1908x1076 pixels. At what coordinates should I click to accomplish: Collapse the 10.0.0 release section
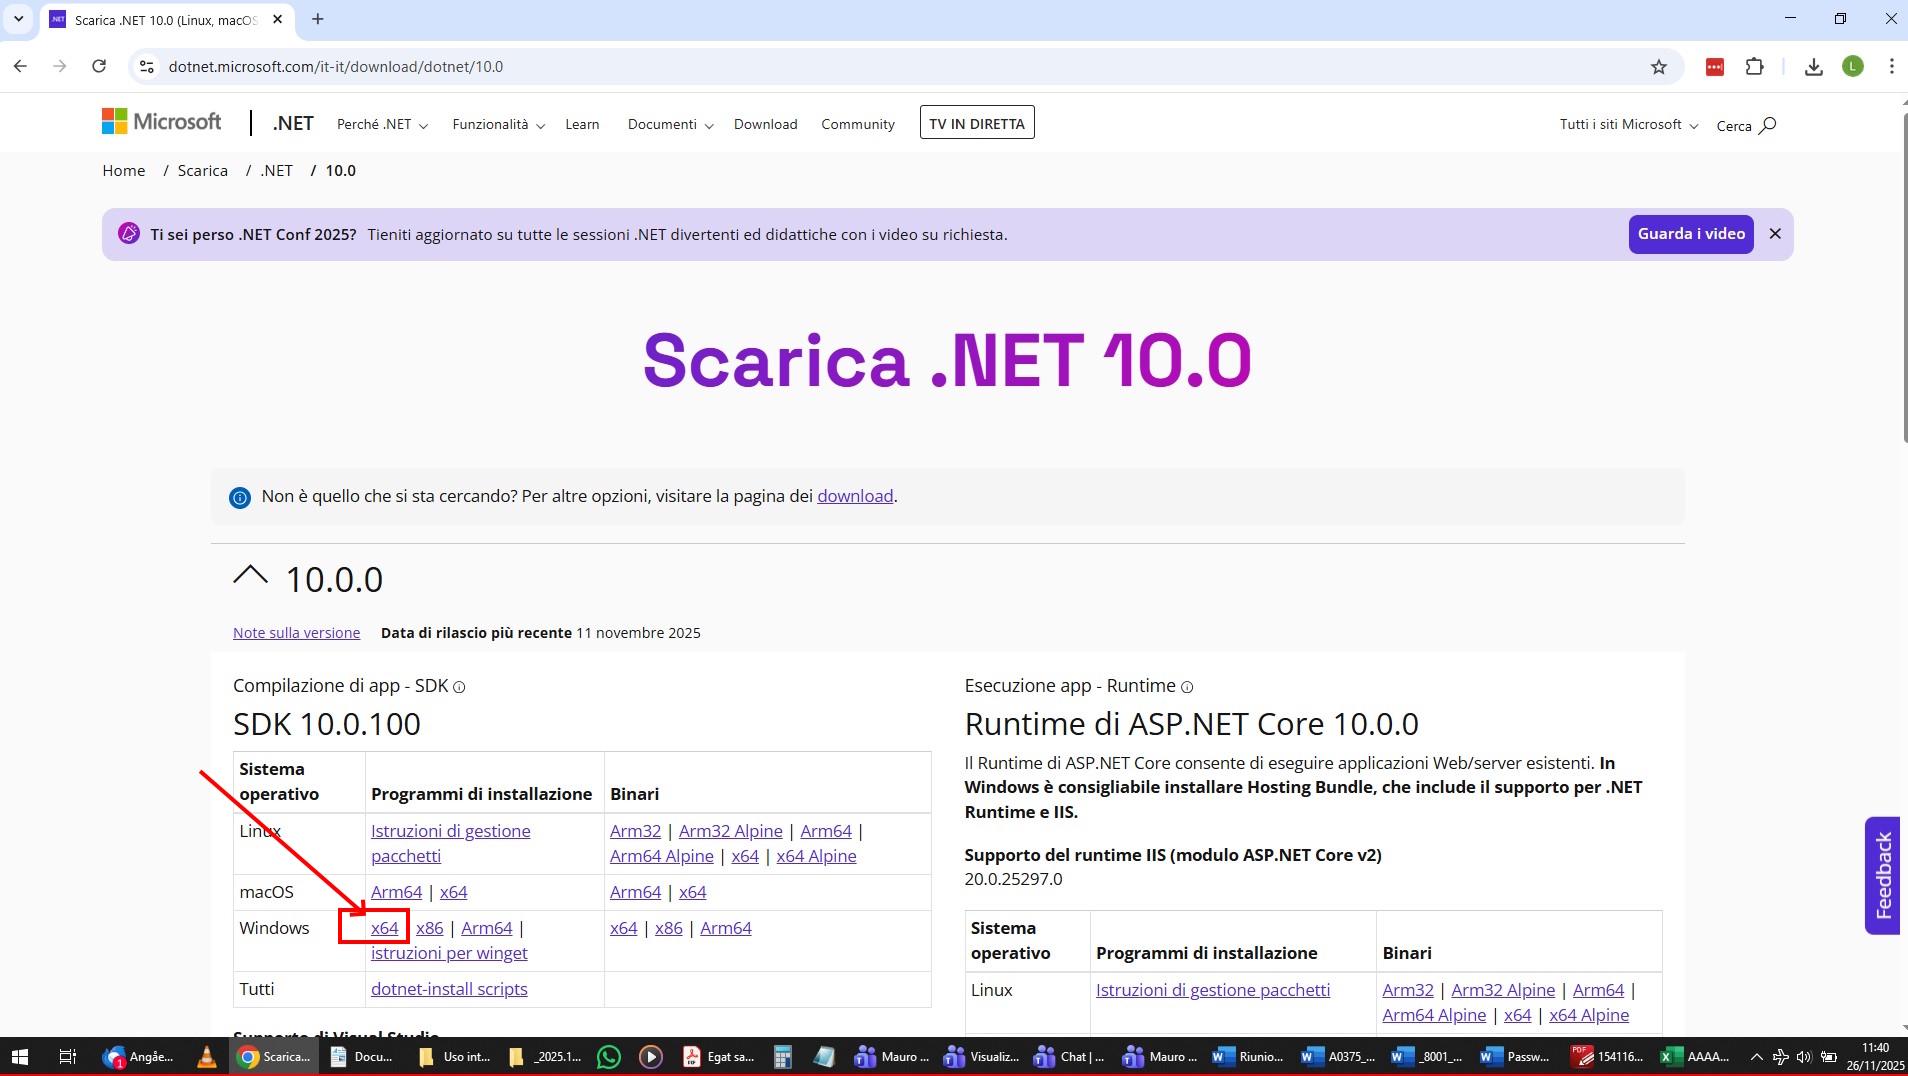[x=250, y=576]
